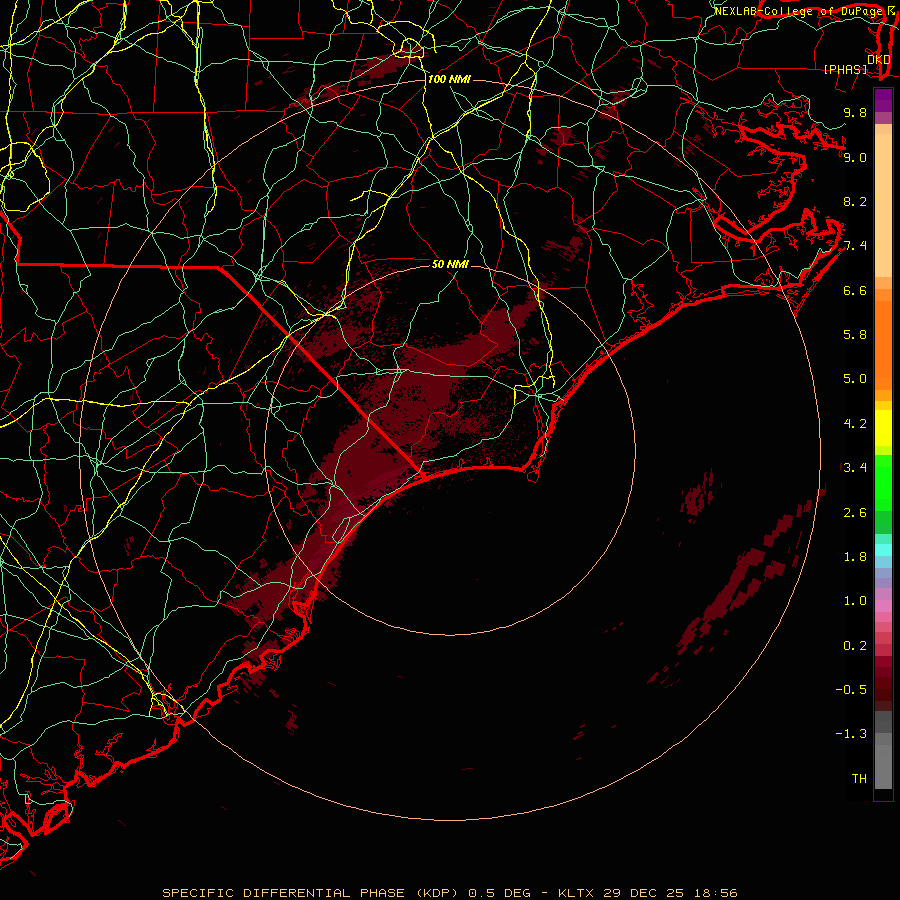Select the pink segment of the color bar
The height and width of the screenshot is (900, 900).
pos(883,606)
